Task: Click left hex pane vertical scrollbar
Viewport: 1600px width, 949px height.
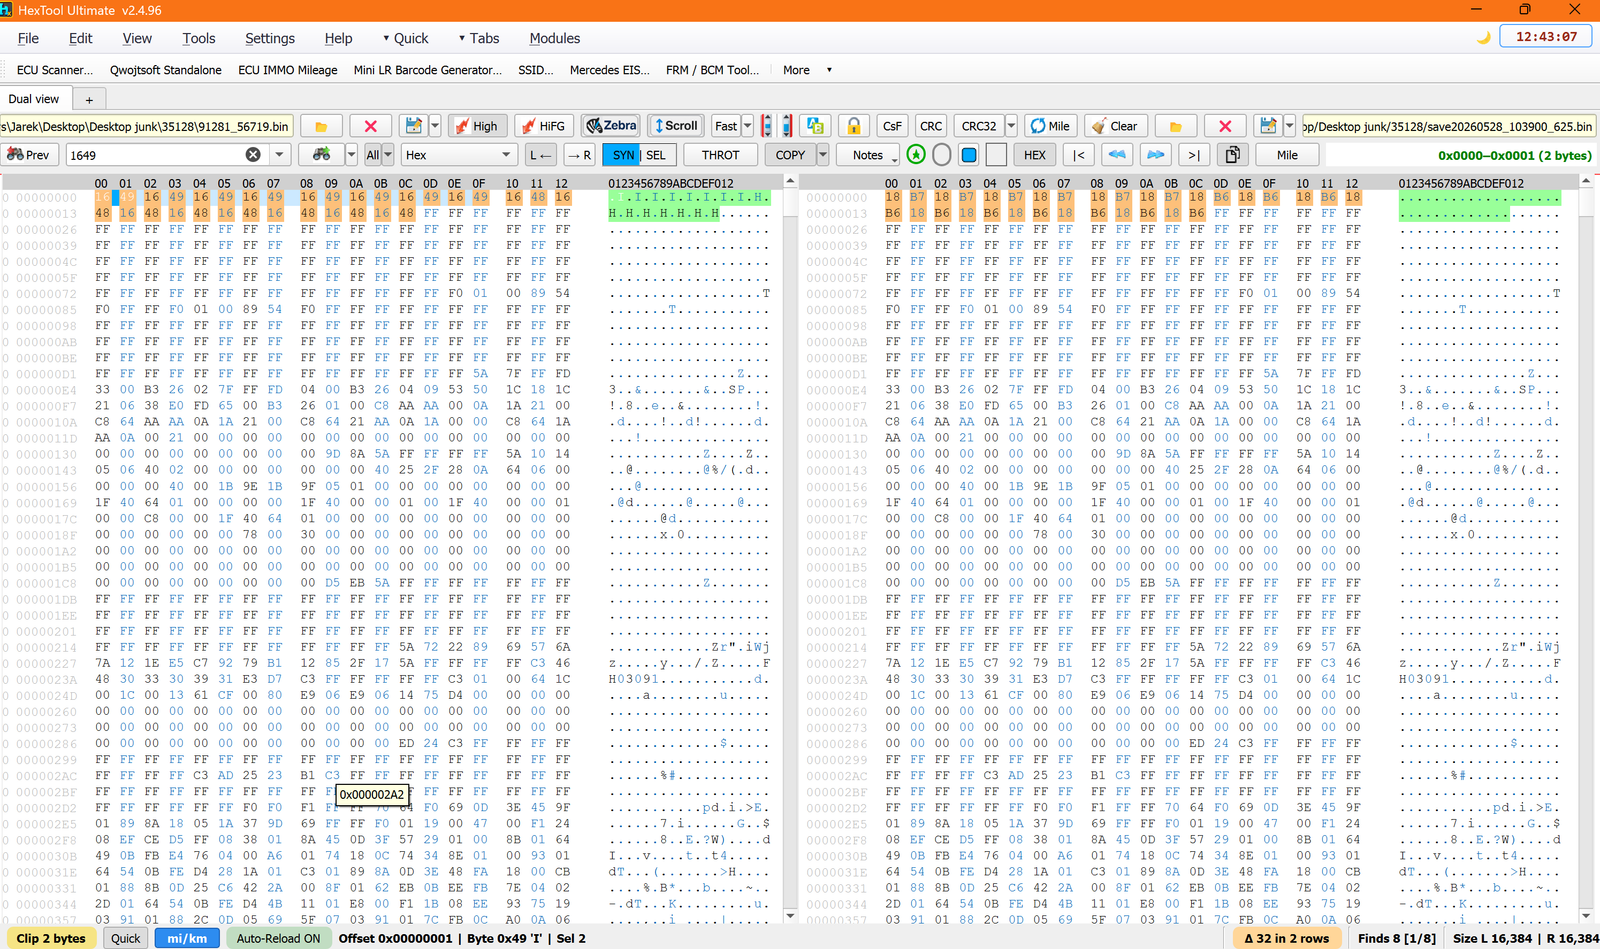Action: pyautogui.click(x=790, y=548)
